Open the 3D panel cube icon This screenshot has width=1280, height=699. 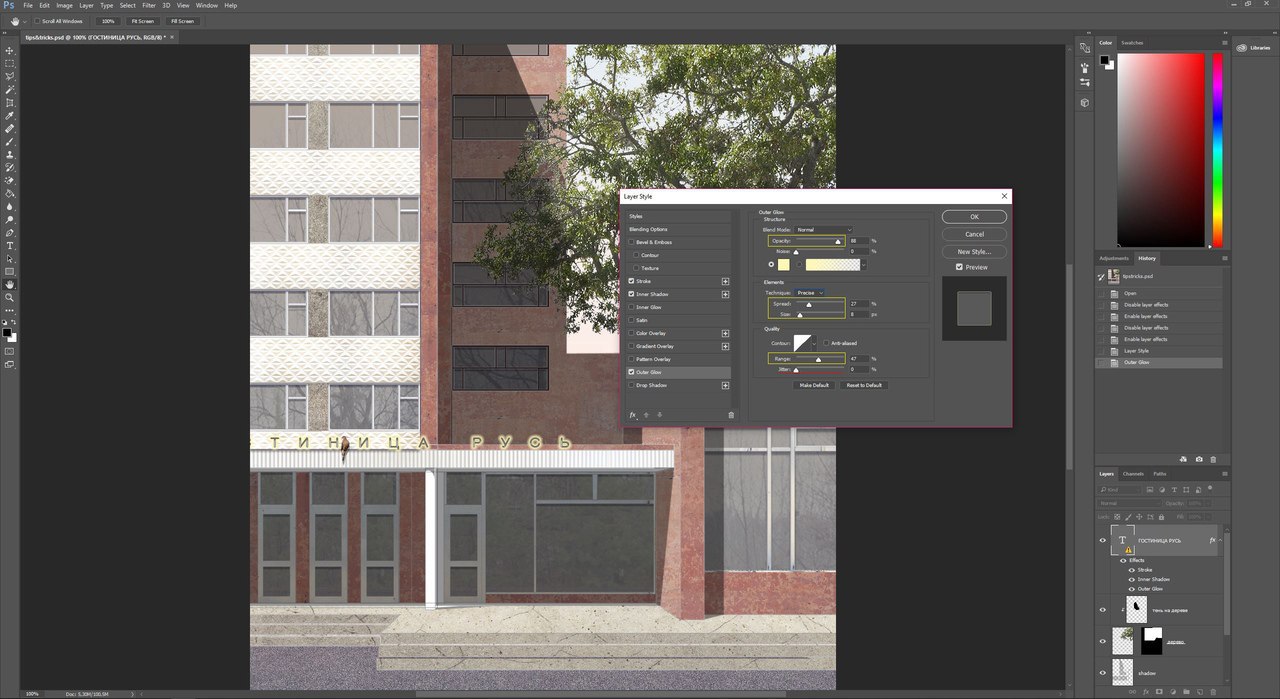coord(1085,102)
